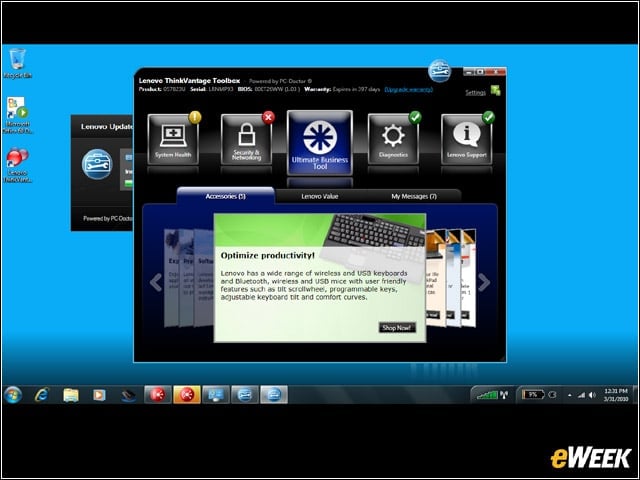Image resolution: width=640 pixels, height=480 pixels.
Task: Open the Security & Networking tile
Action: point(246,139)
